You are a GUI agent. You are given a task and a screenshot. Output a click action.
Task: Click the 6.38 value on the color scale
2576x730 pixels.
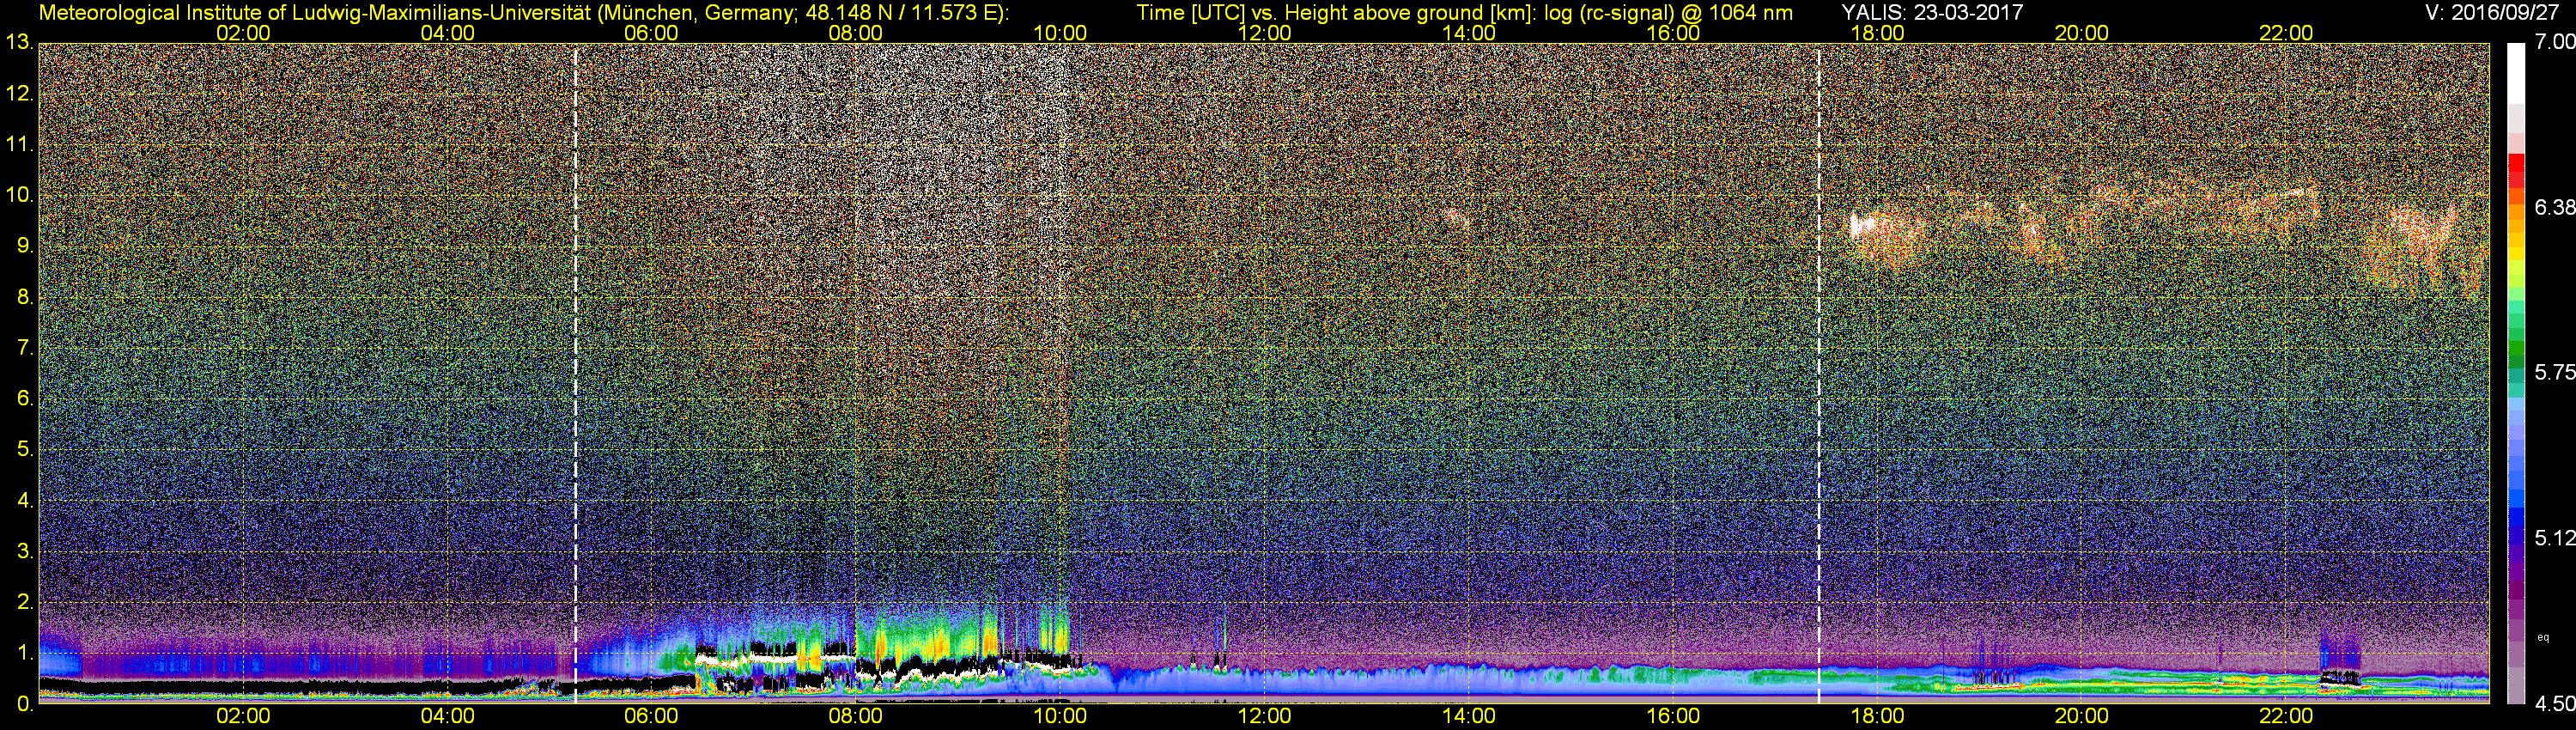coord(2554,207)
